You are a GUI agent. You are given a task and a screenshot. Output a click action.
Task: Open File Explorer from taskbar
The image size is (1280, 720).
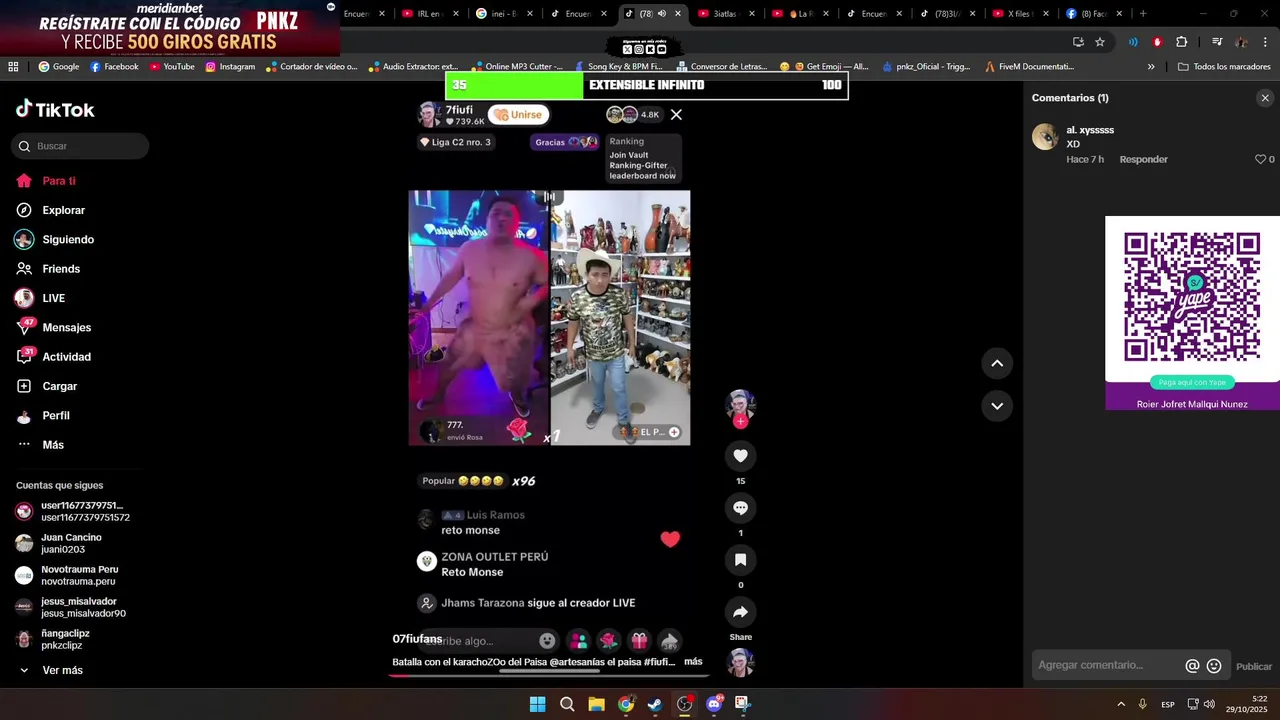596,704
